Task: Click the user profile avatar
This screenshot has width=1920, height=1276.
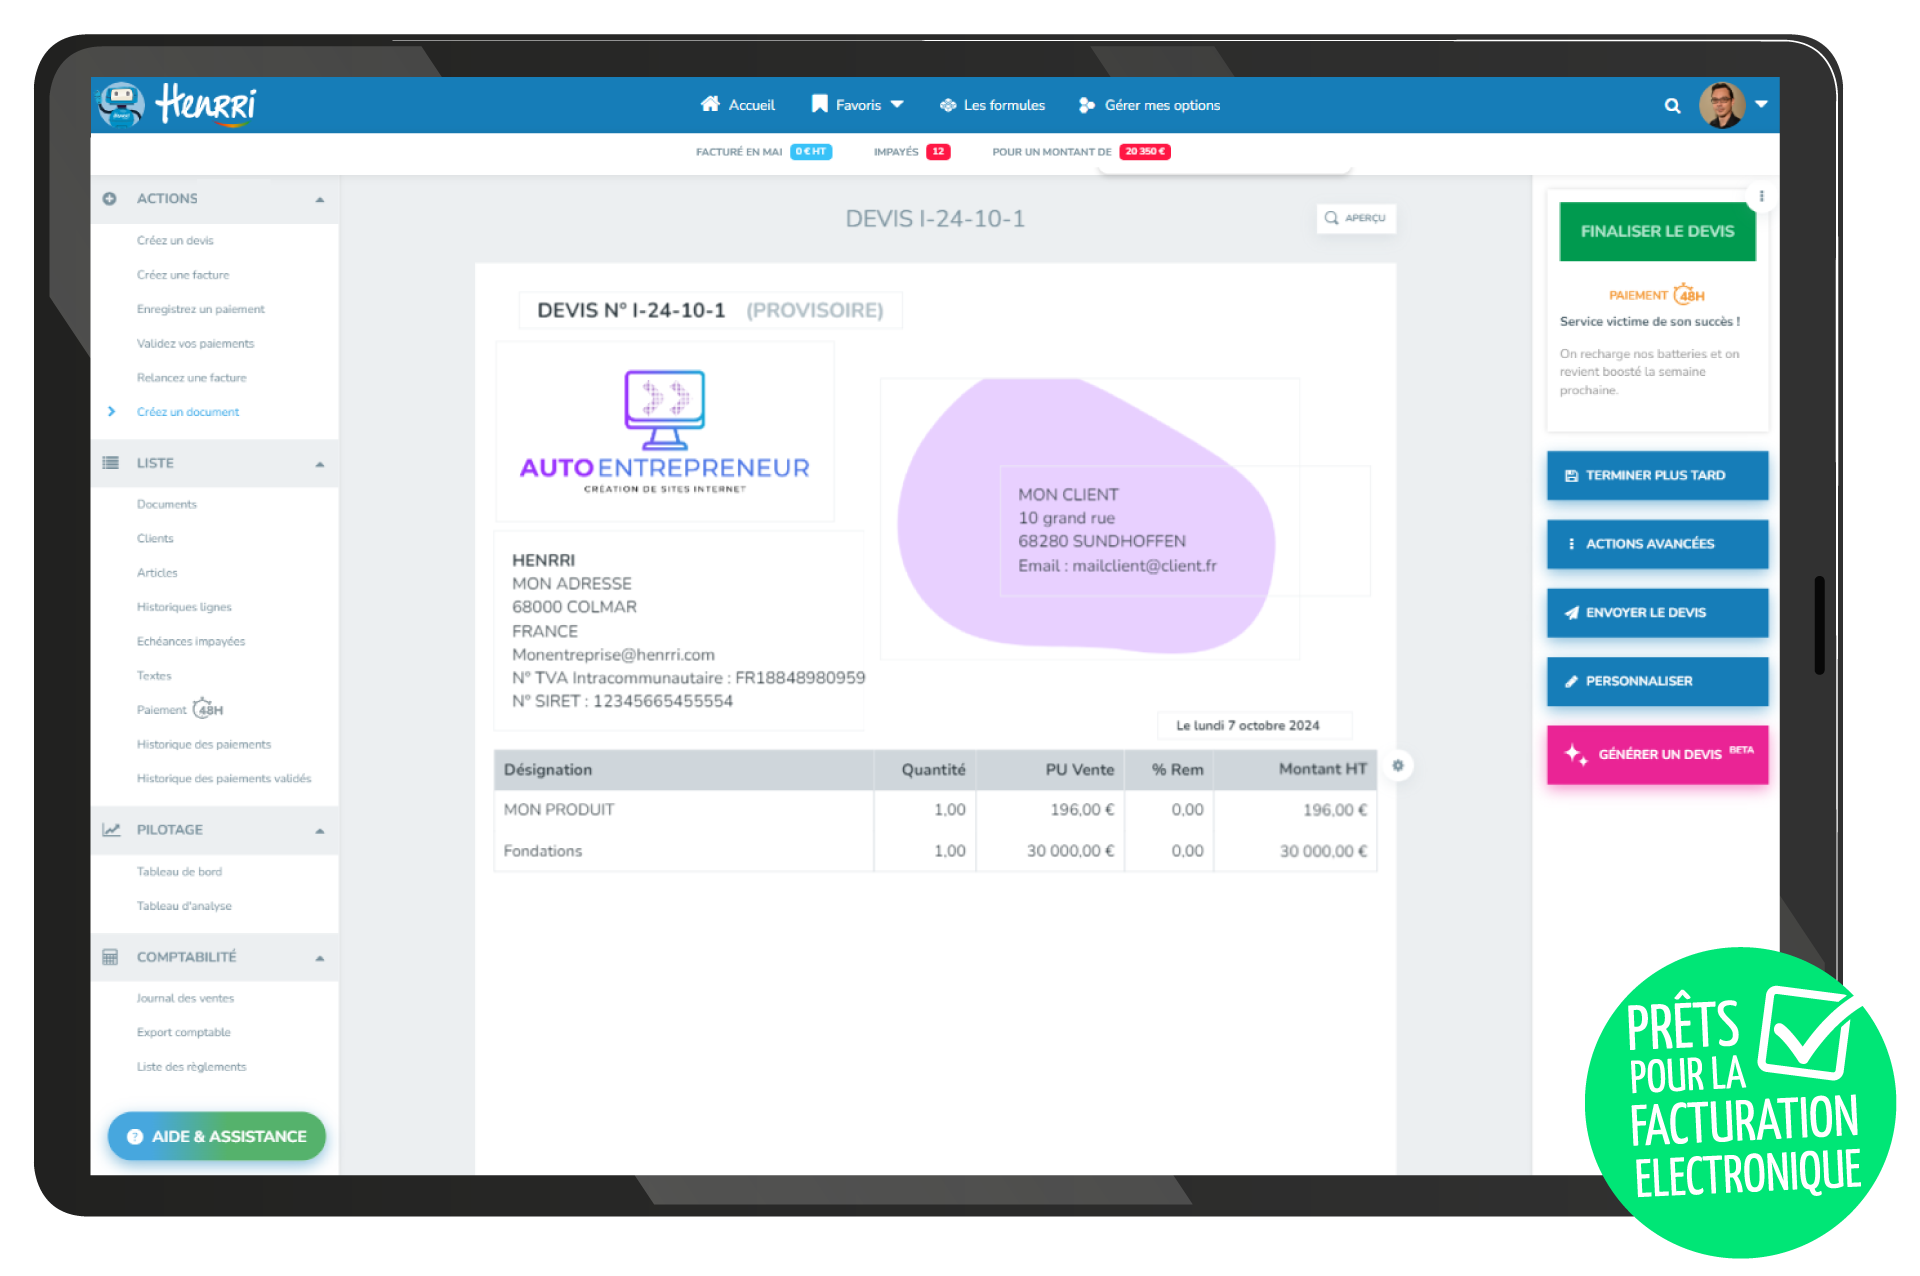Action: click(x=1721, y=105)
